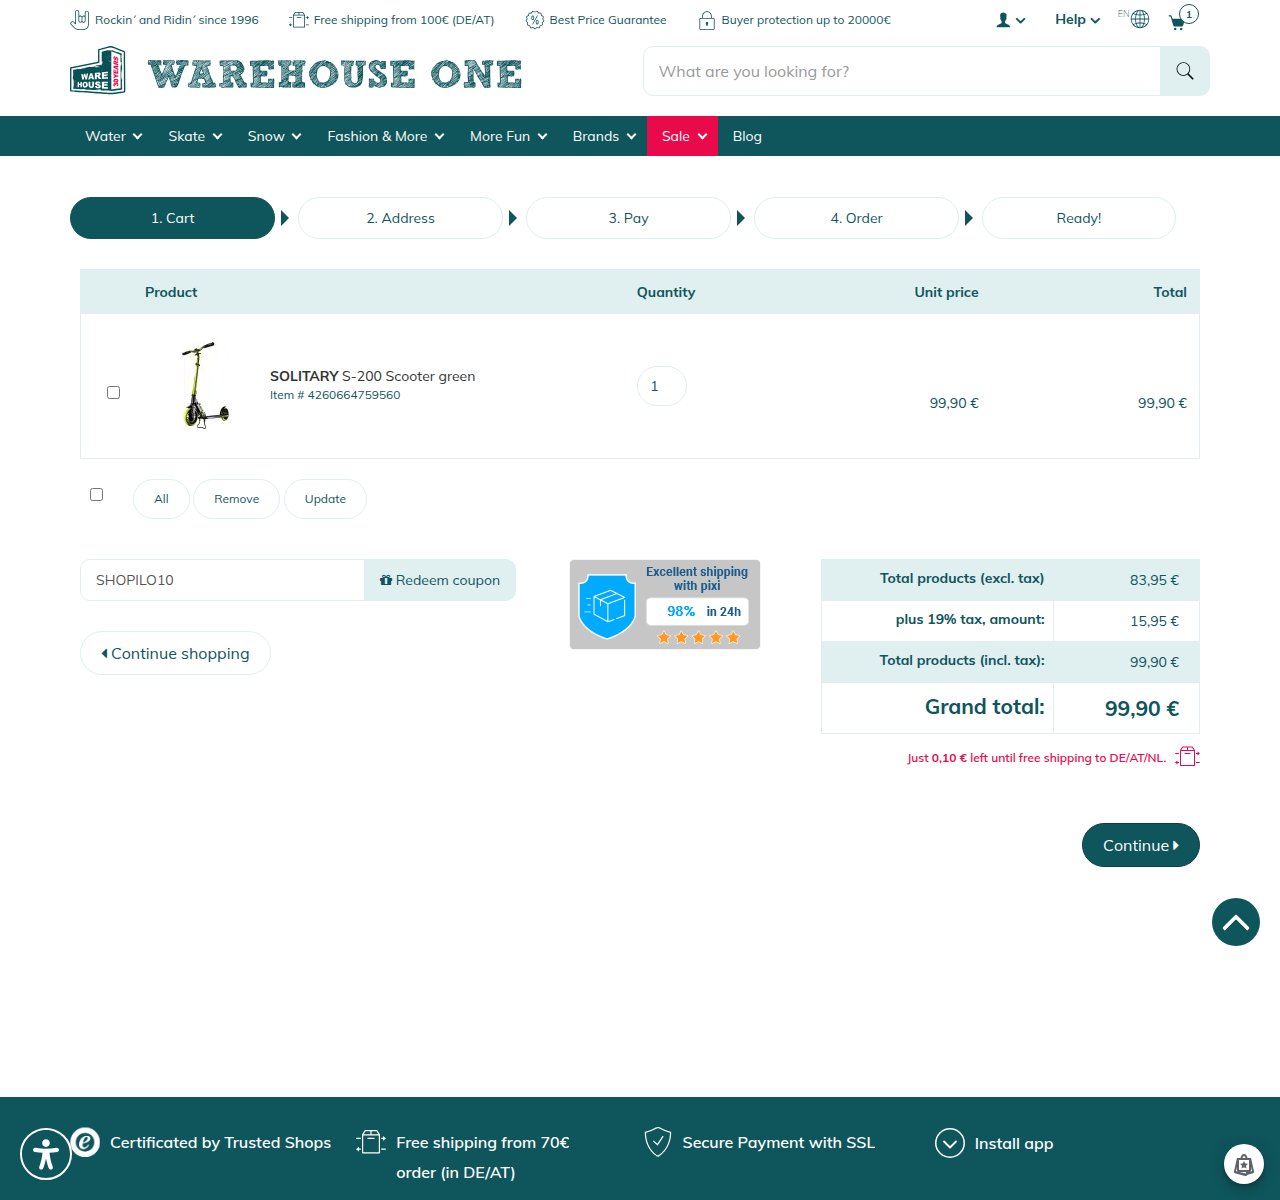Screen dimensions: 1280x1200
Task: Focus the quantity field
Action: point(661,386)
